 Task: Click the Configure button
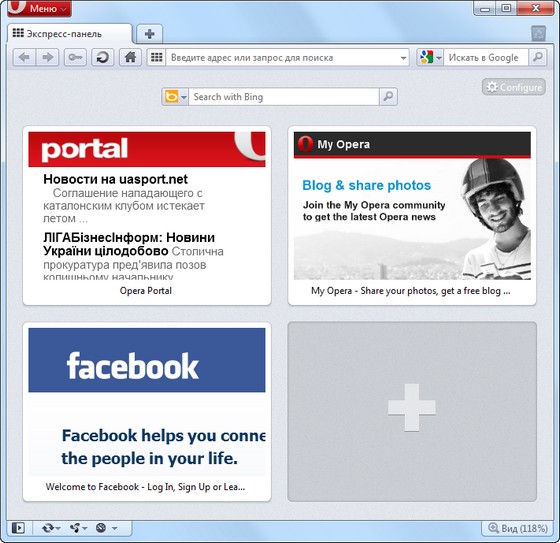tap(514, 87)
